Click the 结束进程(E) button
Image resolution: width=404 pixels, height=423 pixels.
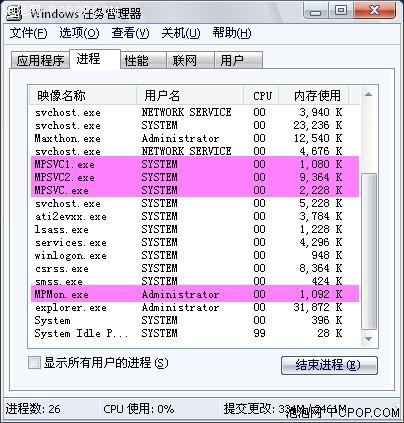click(329, 365)
